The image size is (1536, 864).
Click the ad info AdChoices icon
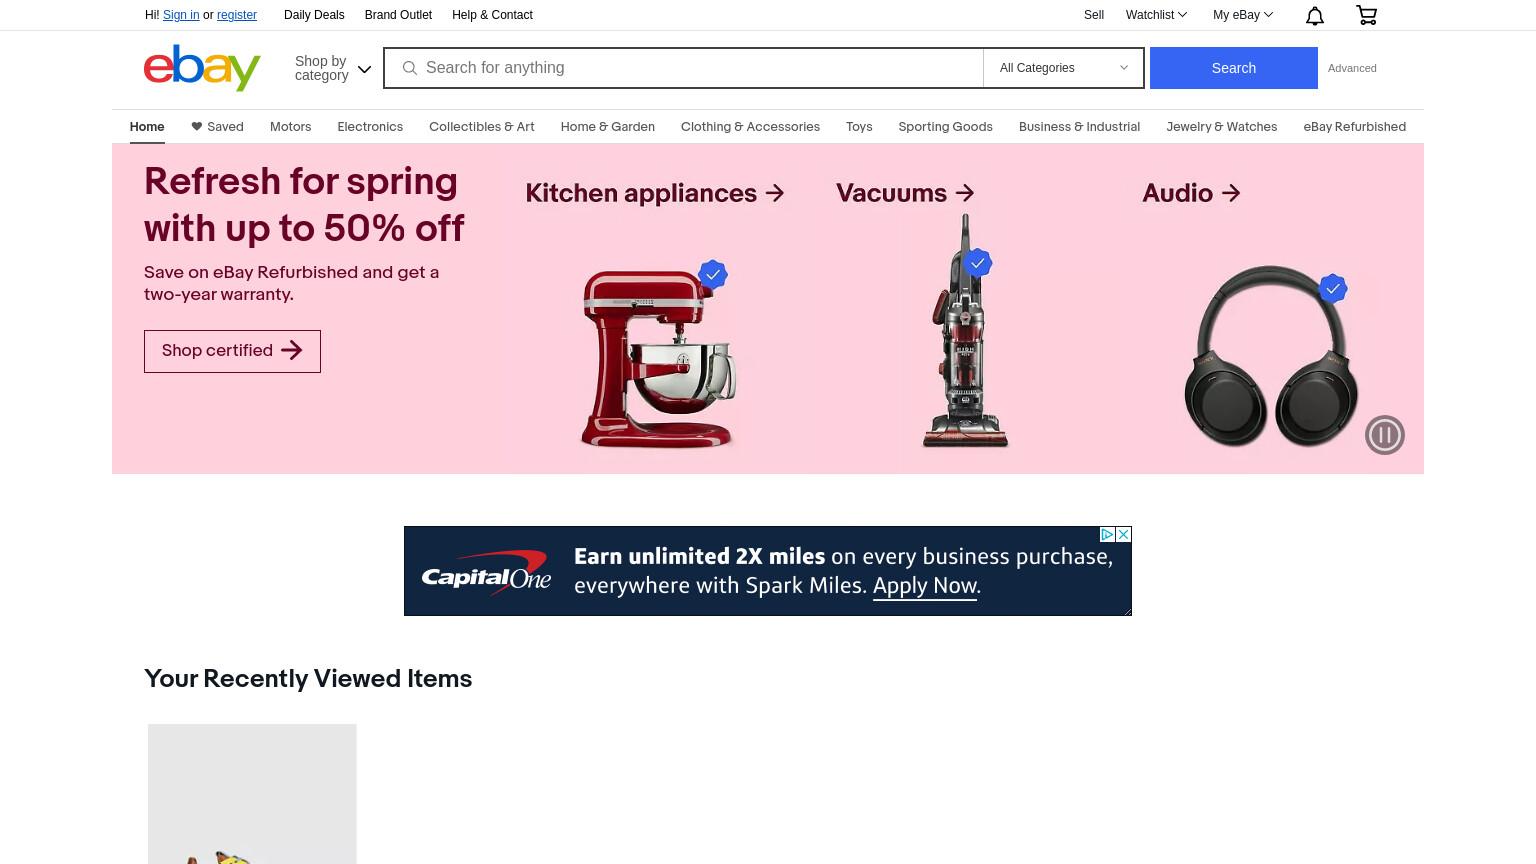coord(1107,534)
